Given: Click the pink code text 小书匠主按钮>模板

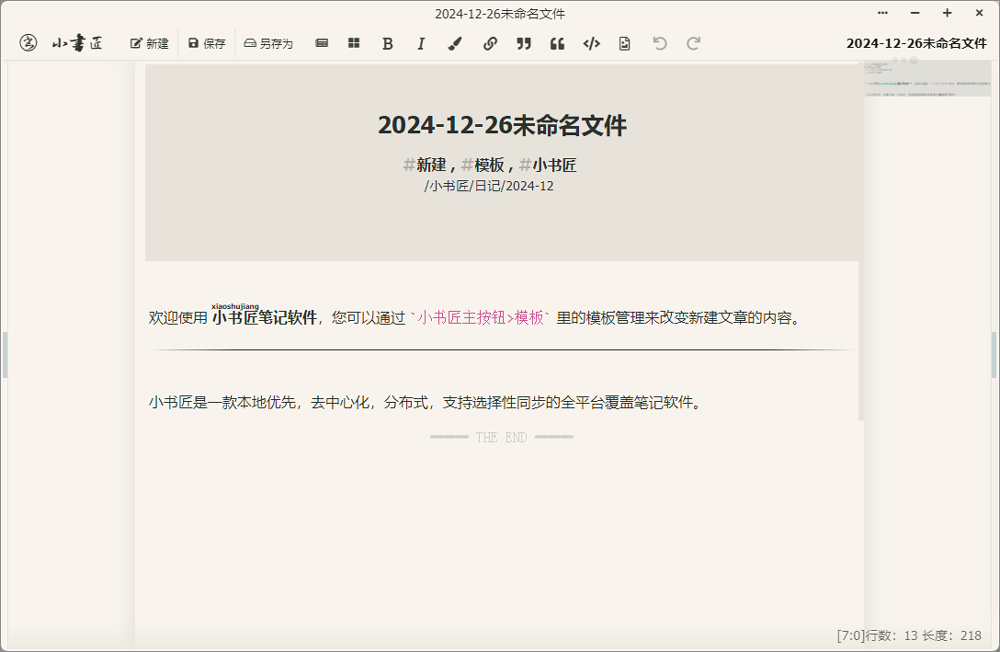Looking at the screenshot, I should [x=480, y=318].
